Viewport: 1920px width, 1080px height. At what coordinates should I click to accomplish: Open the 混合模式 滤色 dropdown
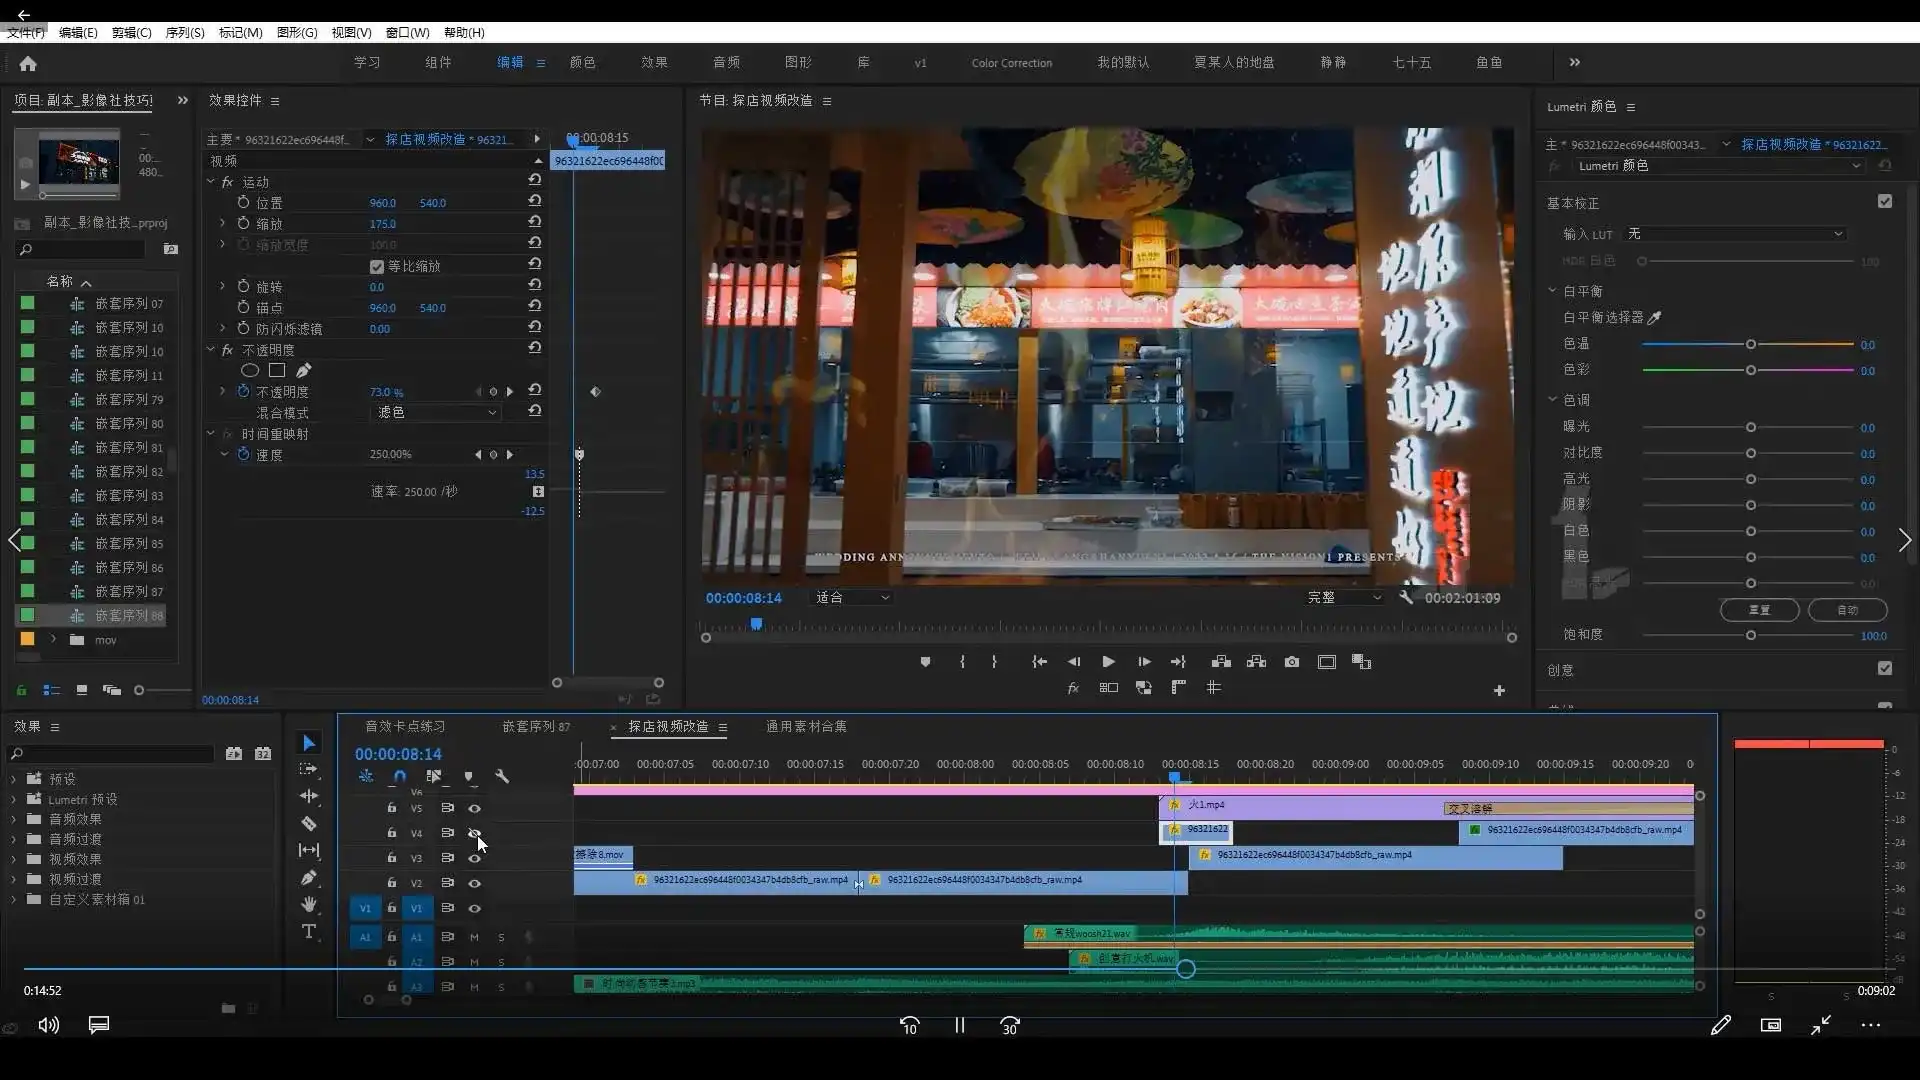point(437,412)
